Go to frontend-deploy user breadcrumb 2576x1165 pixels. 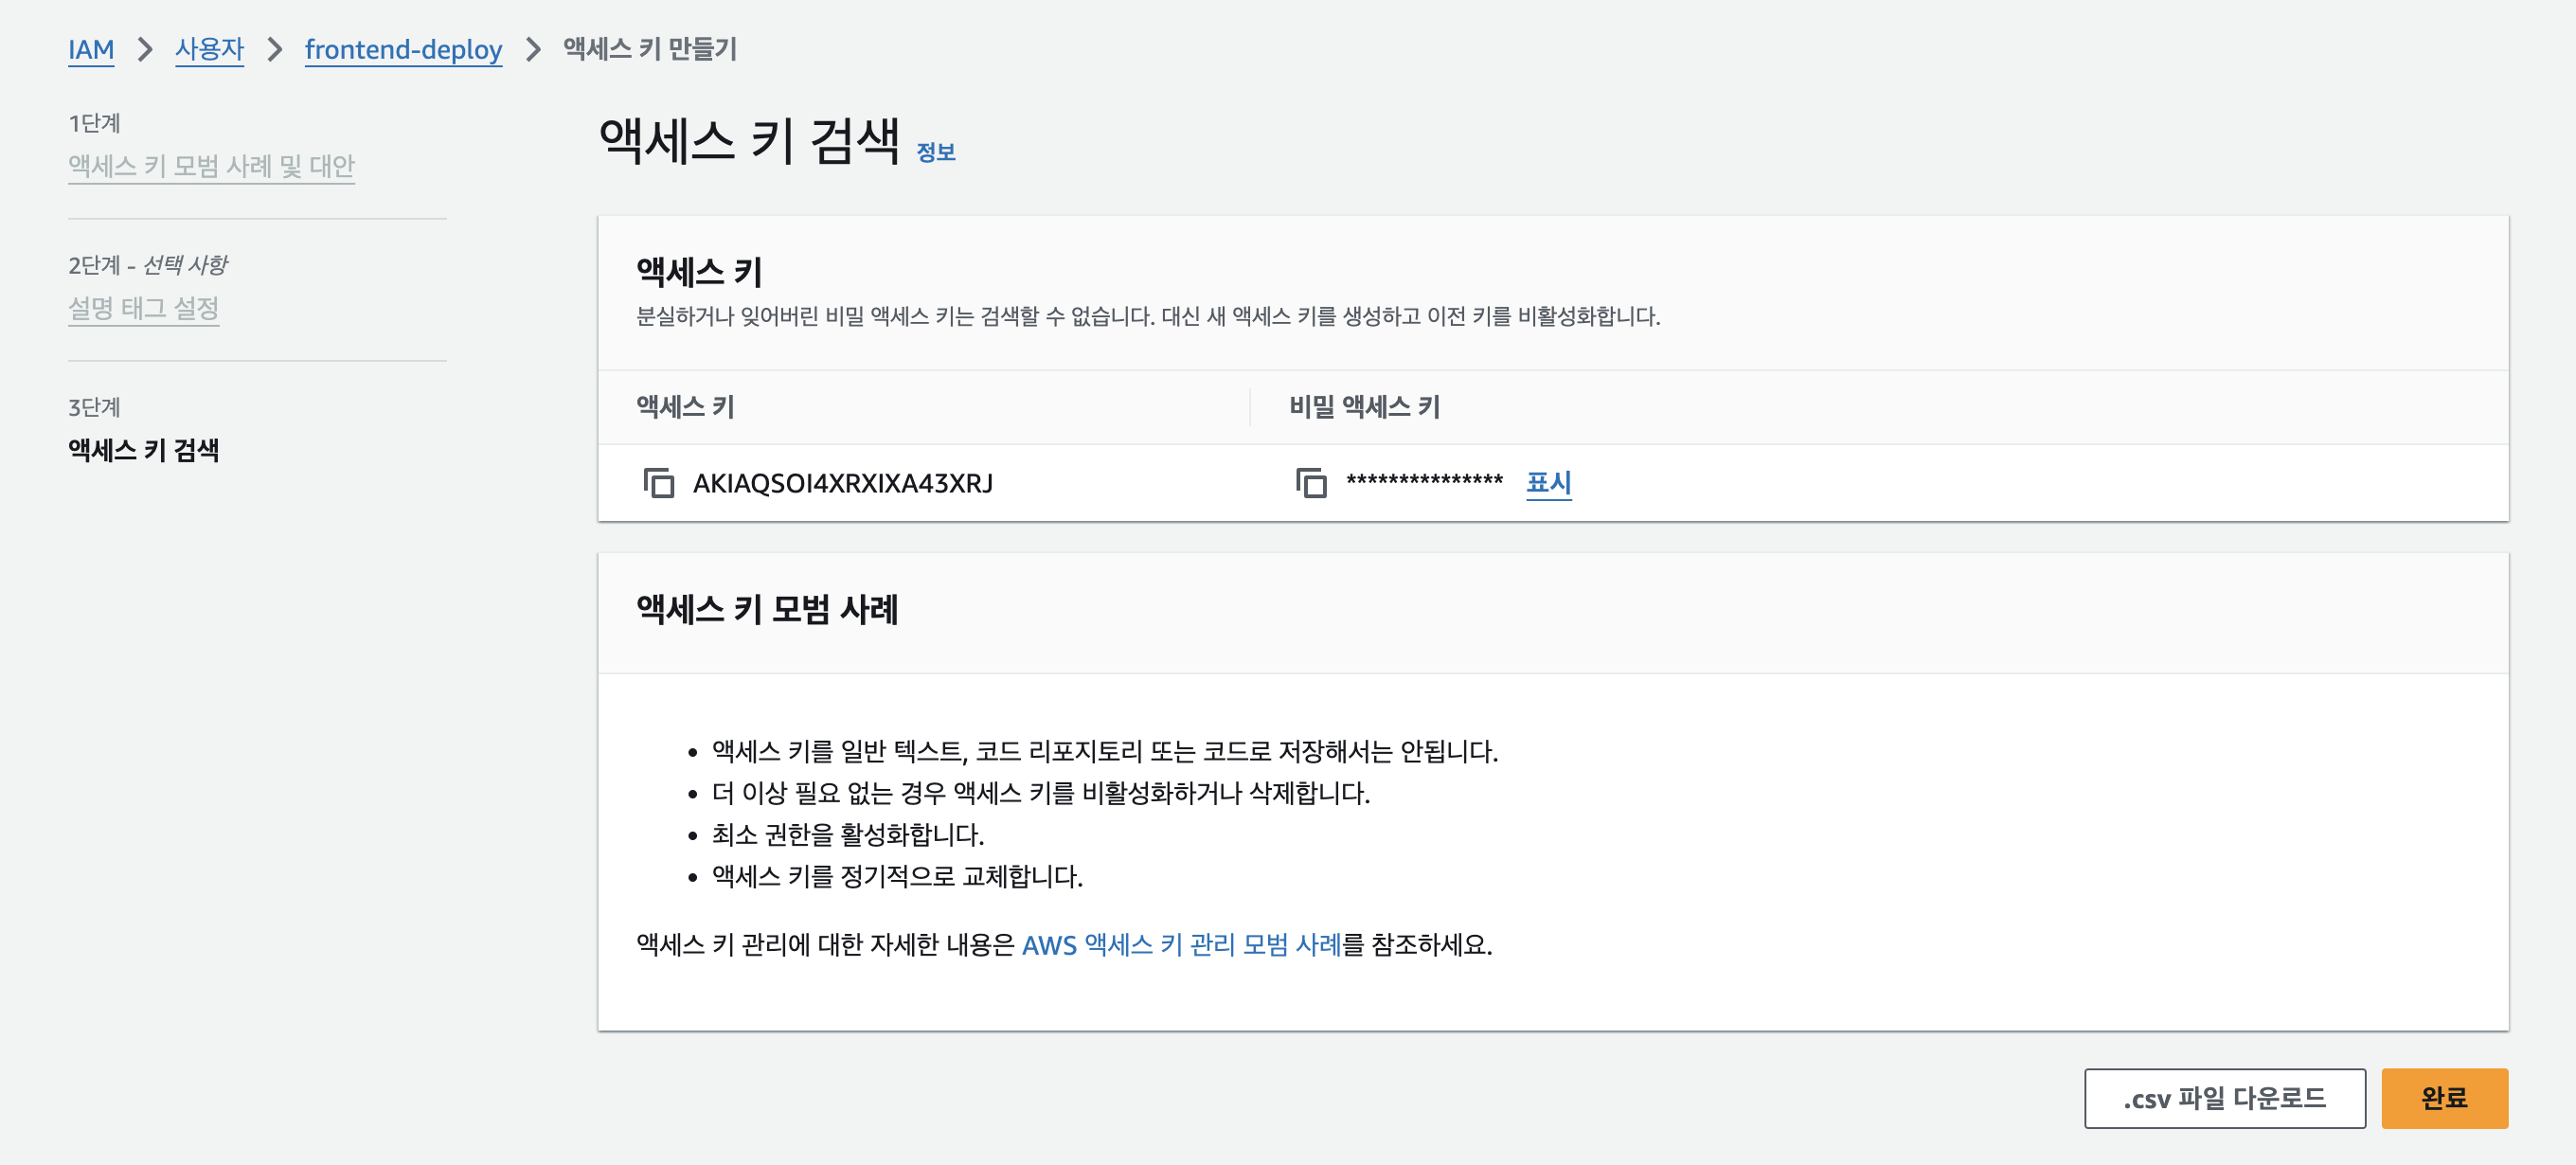coord(403,49)
